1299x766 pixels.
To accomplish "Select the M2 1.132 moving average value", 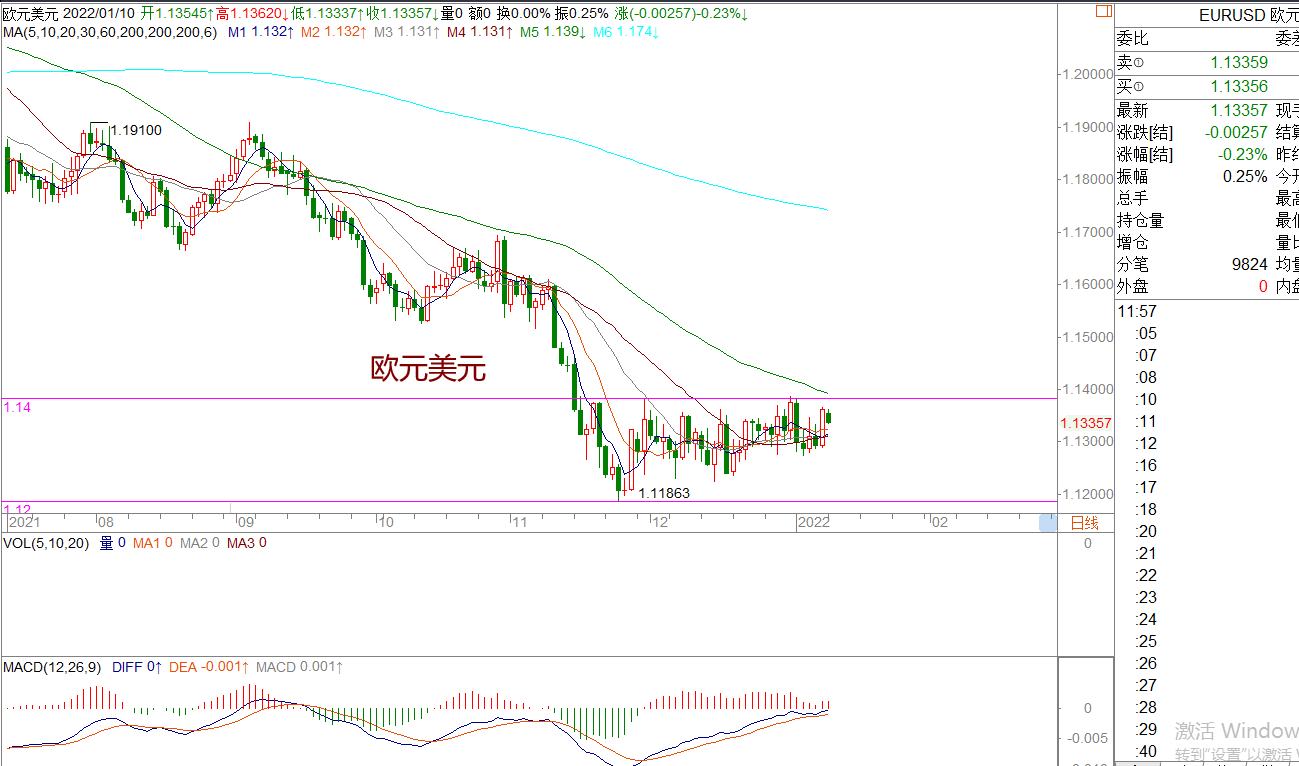I will [x=333, y=32].
